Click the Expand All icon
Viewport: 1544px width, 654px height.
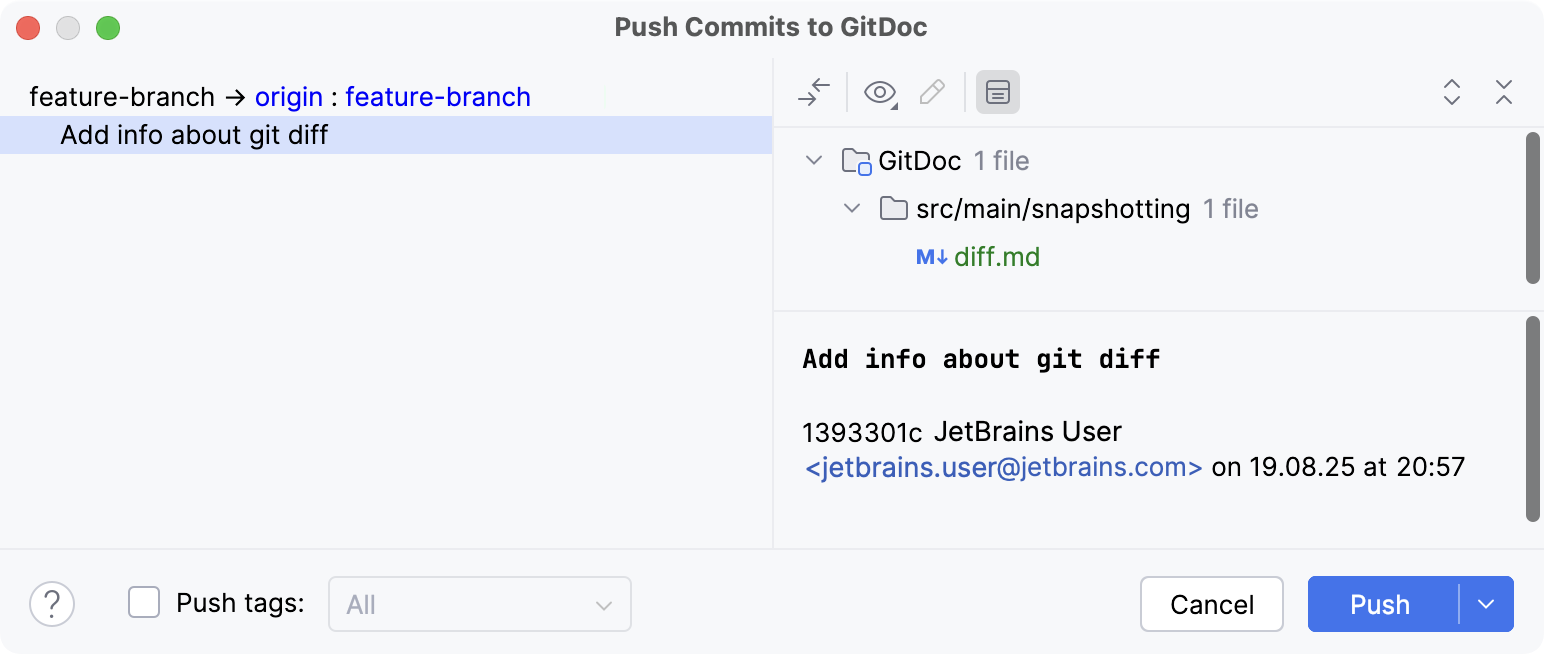1451,92
